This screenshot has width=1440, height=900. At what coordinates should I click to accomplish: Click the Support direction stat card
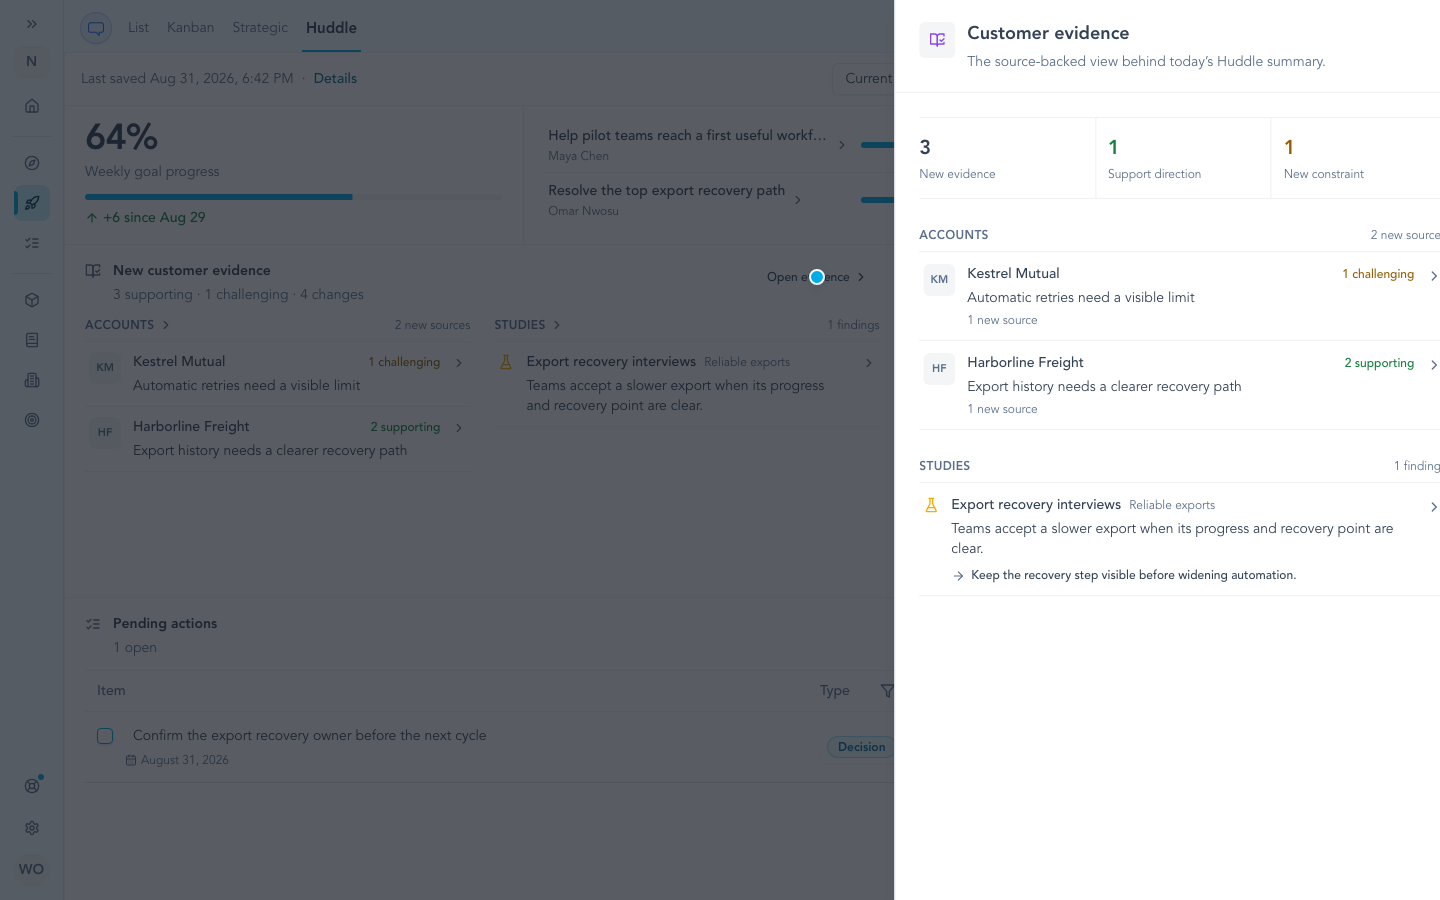[x=1183, y=158]
